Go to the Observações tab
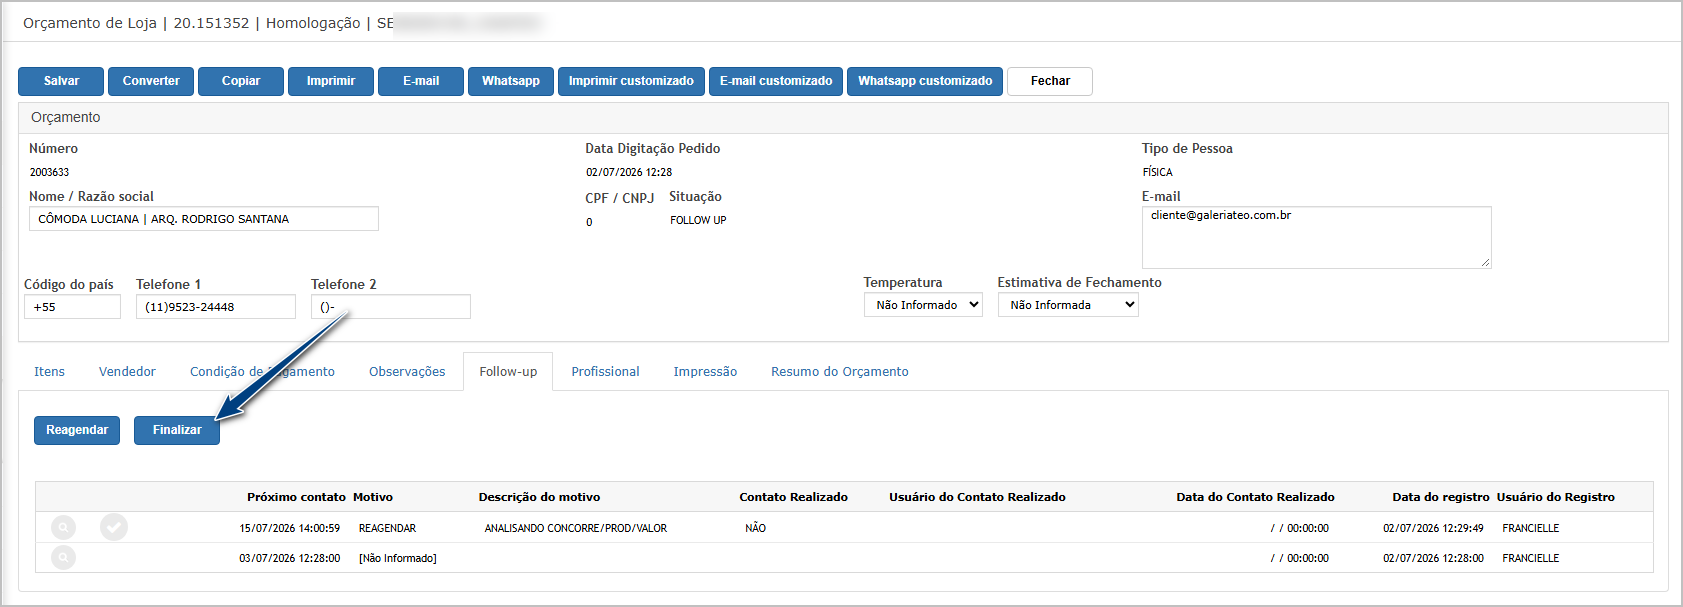Image resolution: width=1683 pixels, height=607 pixels. click(407, 372)
